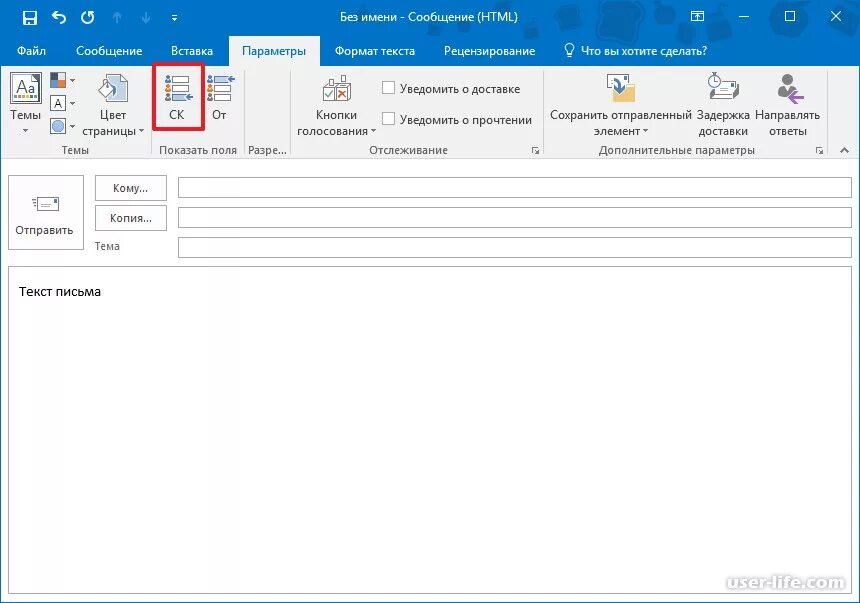Open the Файл tab
Screen dimensions: 860x603
pyautogui.click(x=31, y=51)
